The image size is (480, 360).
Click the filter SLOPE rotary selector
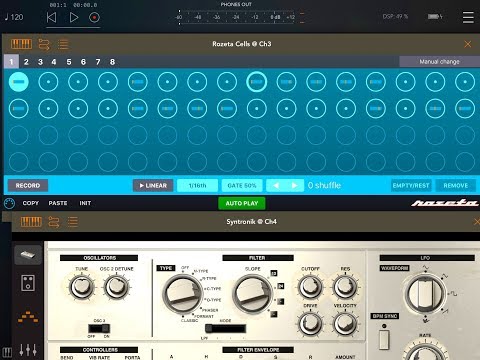(x=253, y=295)
